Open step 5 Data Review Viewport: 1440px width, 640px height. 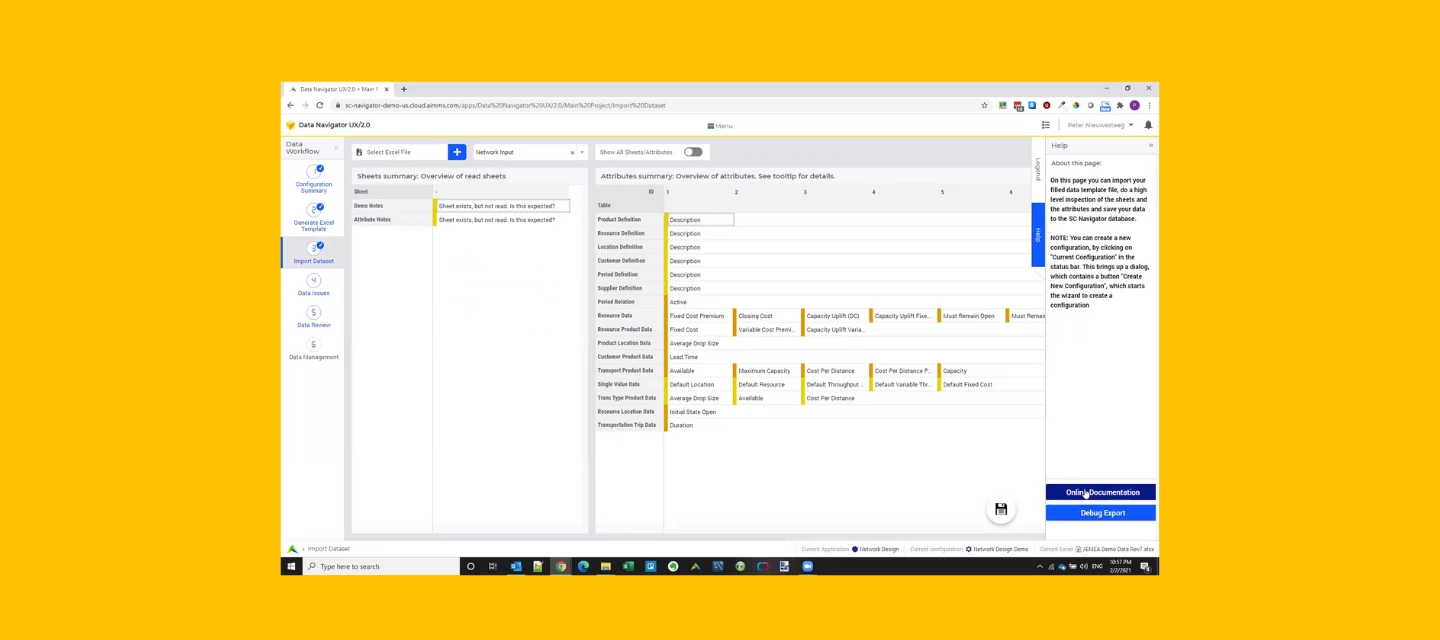tap(314, 317)
